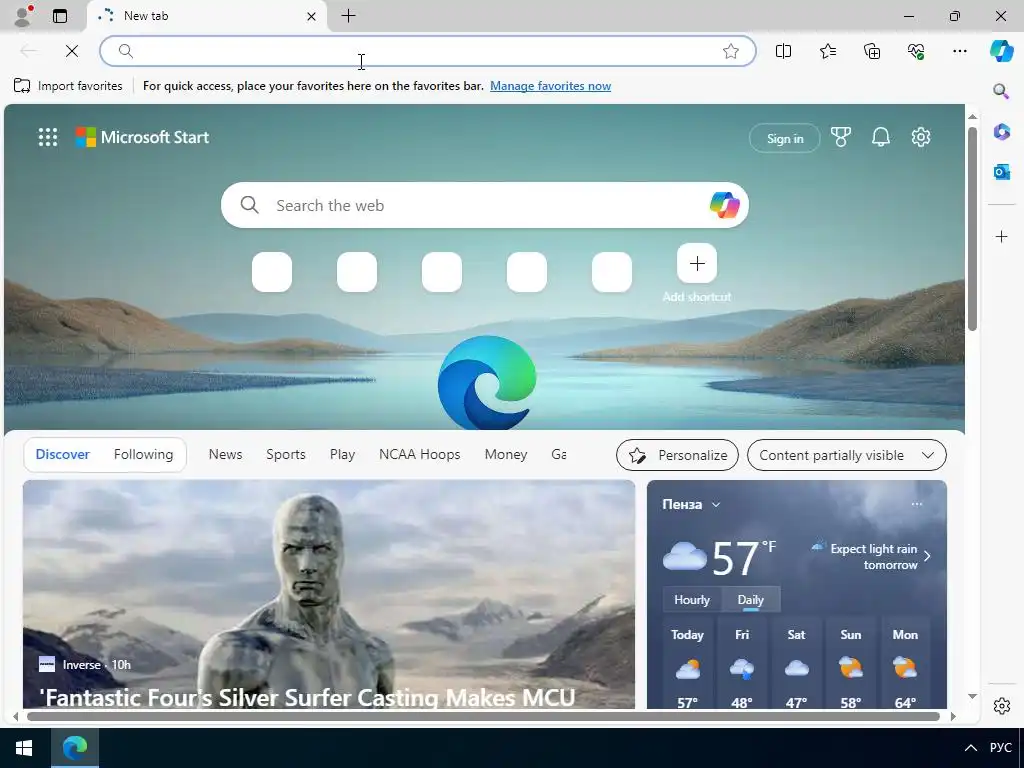
Task: Add this page to favorites star
Action: [x=731, y=51]
